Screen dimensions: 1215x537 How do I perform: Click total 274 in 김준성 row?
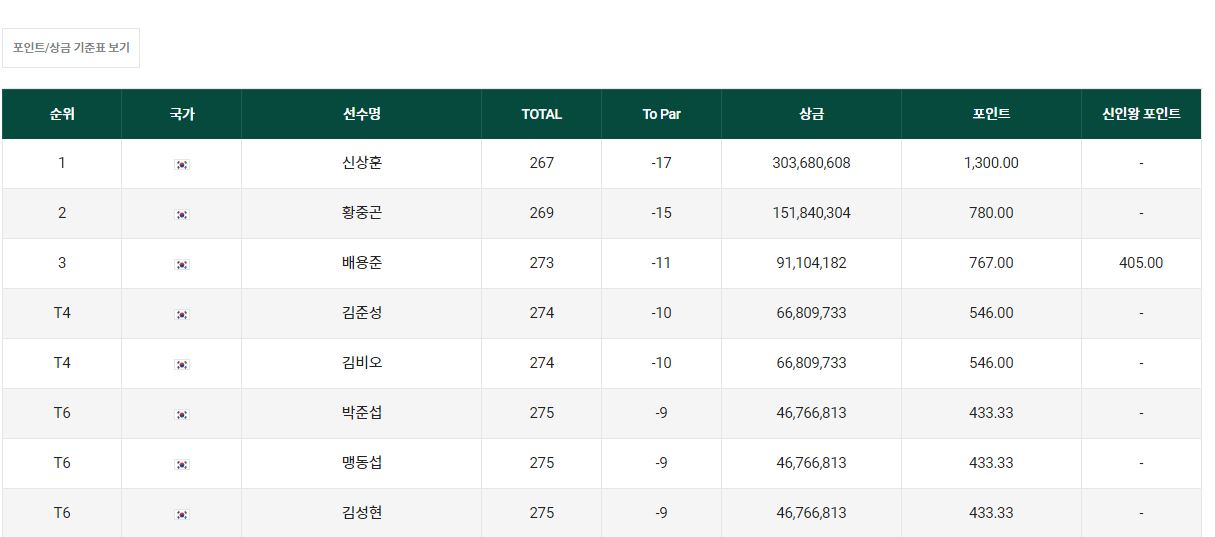click(x=542, y=313)
